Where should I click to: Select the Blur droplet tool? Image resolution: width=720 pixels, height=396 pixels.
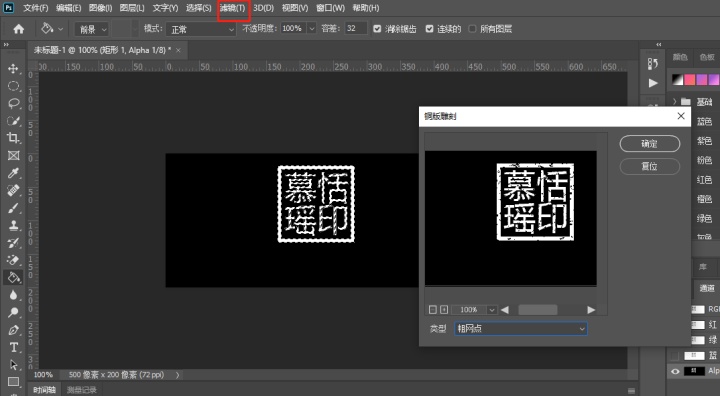(13, 295)
